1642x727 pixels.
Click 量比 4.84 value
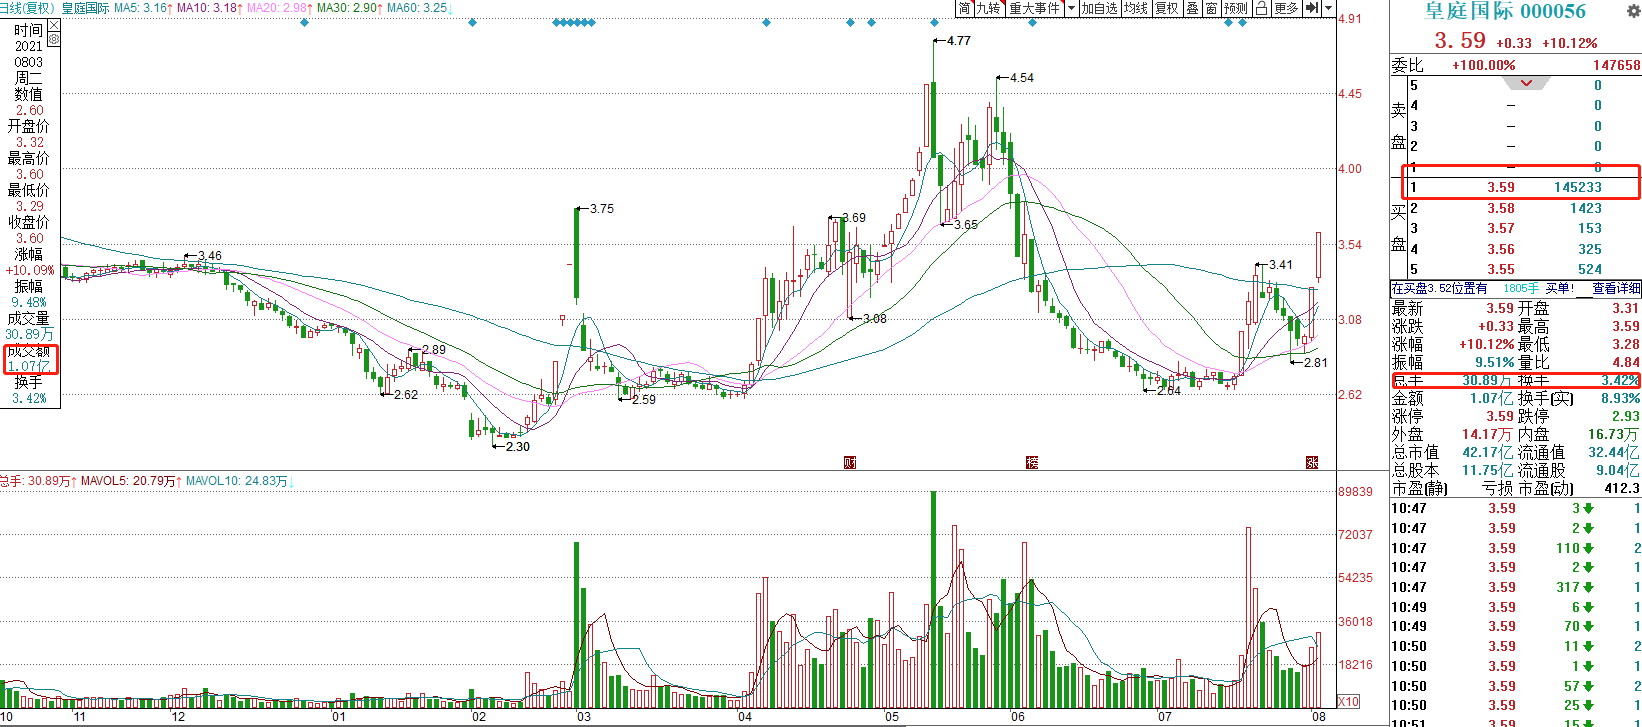1626,362
